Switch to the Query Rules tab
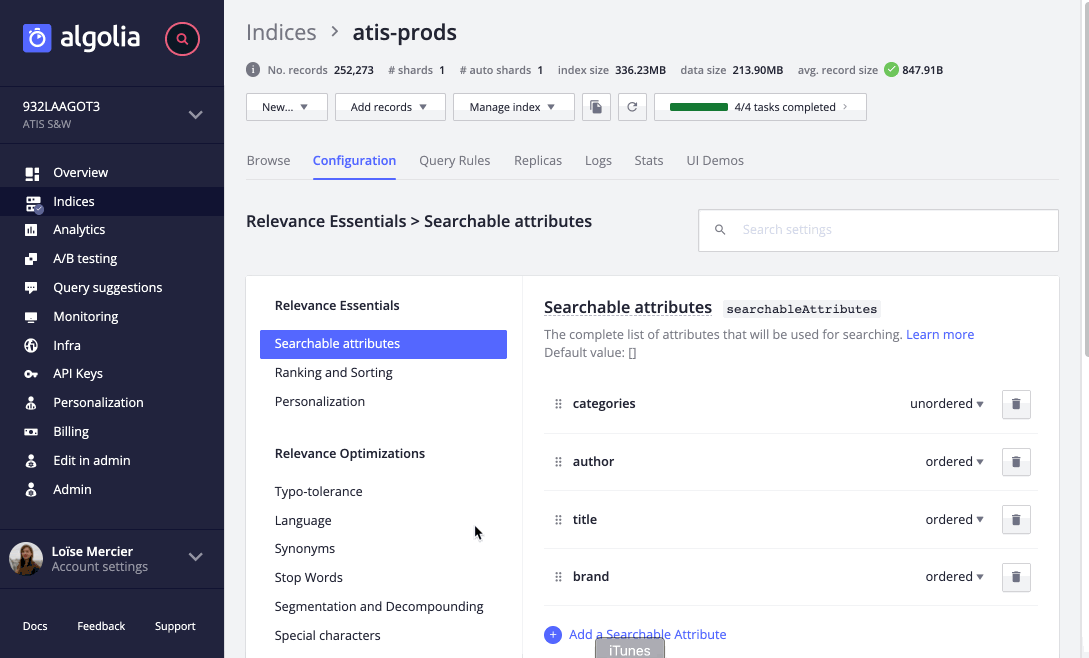Viewport: 1089px width, 658px height. tap(454, 160)
